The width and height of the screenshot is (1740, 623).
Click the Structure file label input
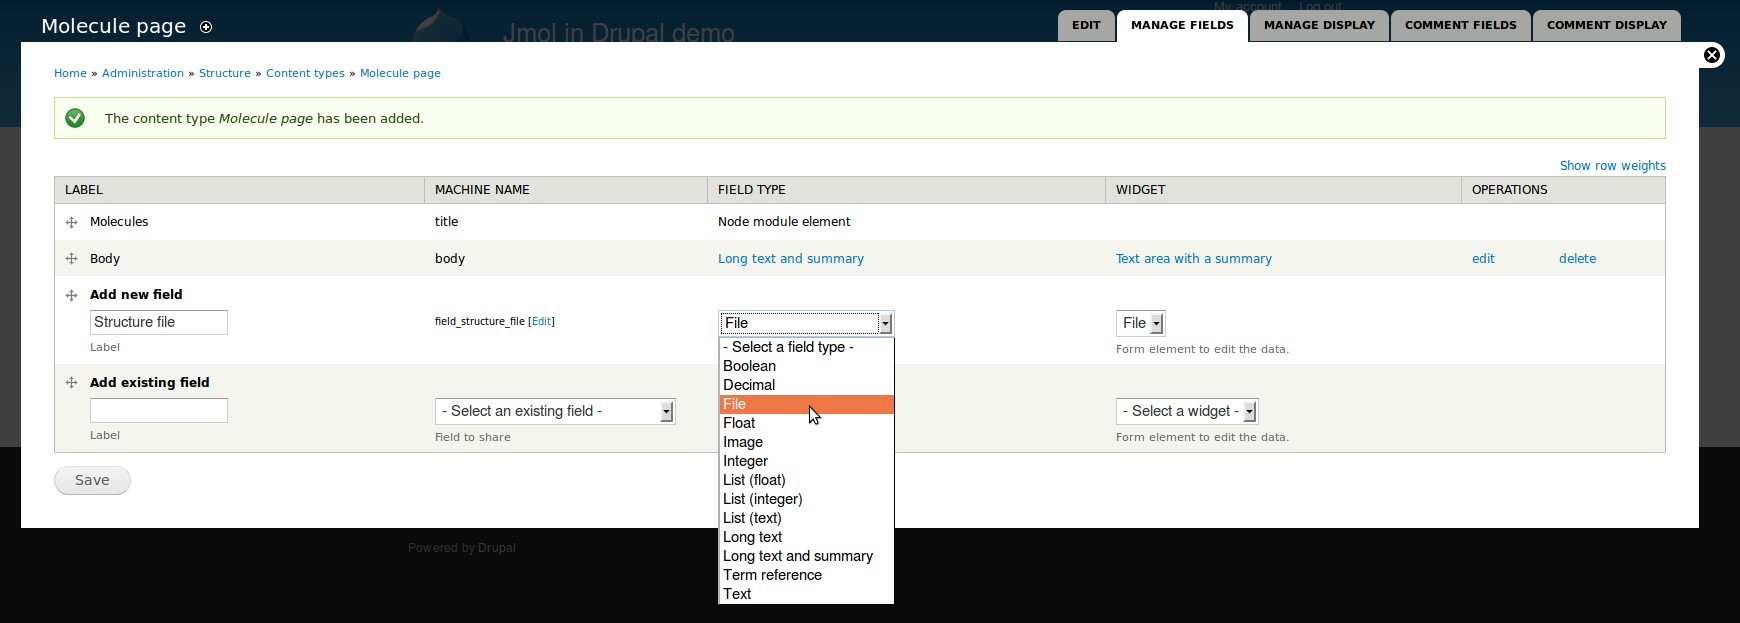click(x=159, y=322)
